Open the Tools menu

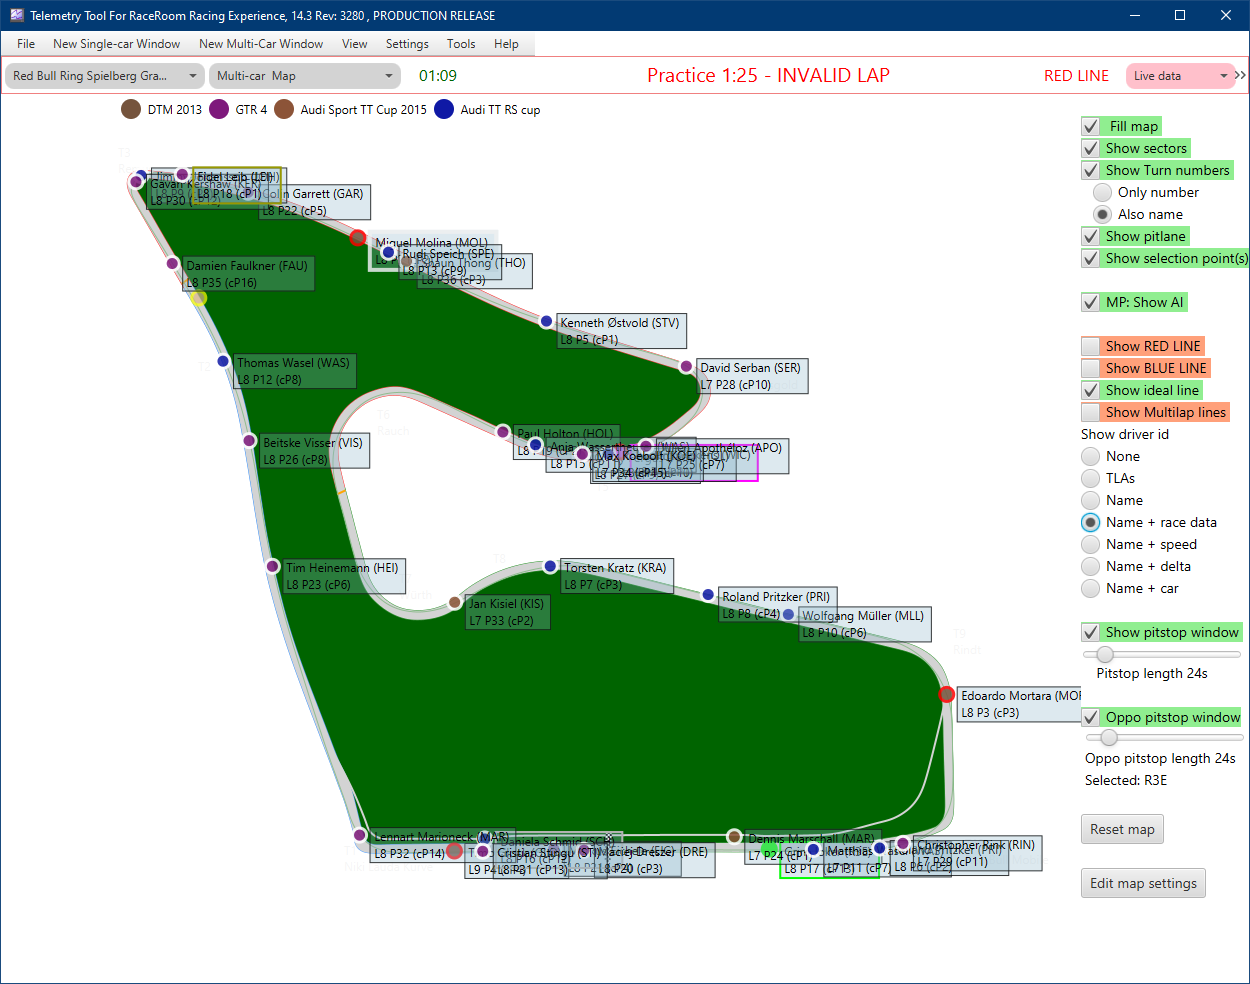(460, 44)
